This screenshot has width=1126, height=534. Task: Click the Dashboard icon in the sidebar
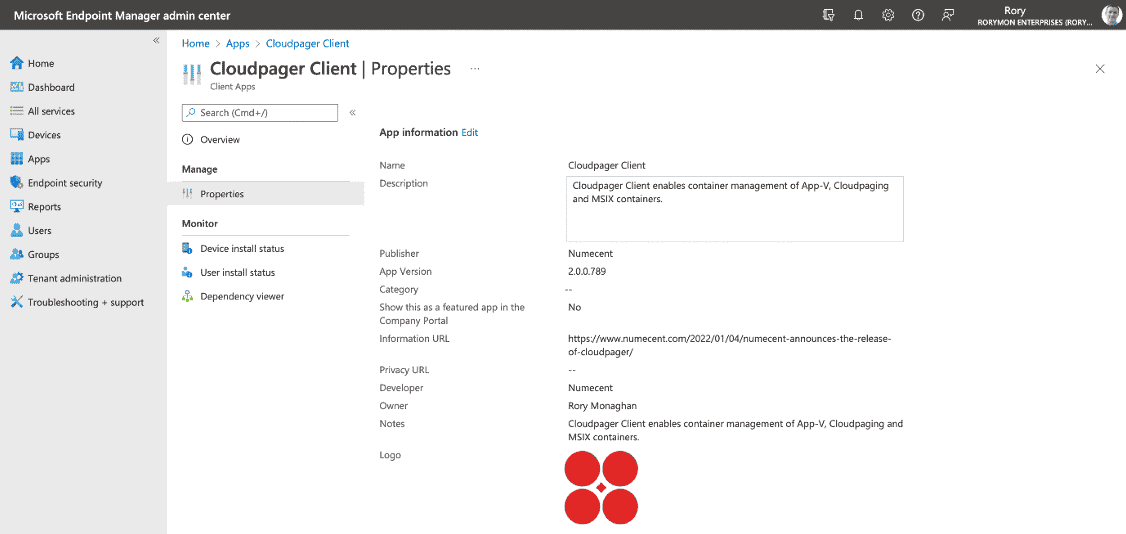pos(17,87)
